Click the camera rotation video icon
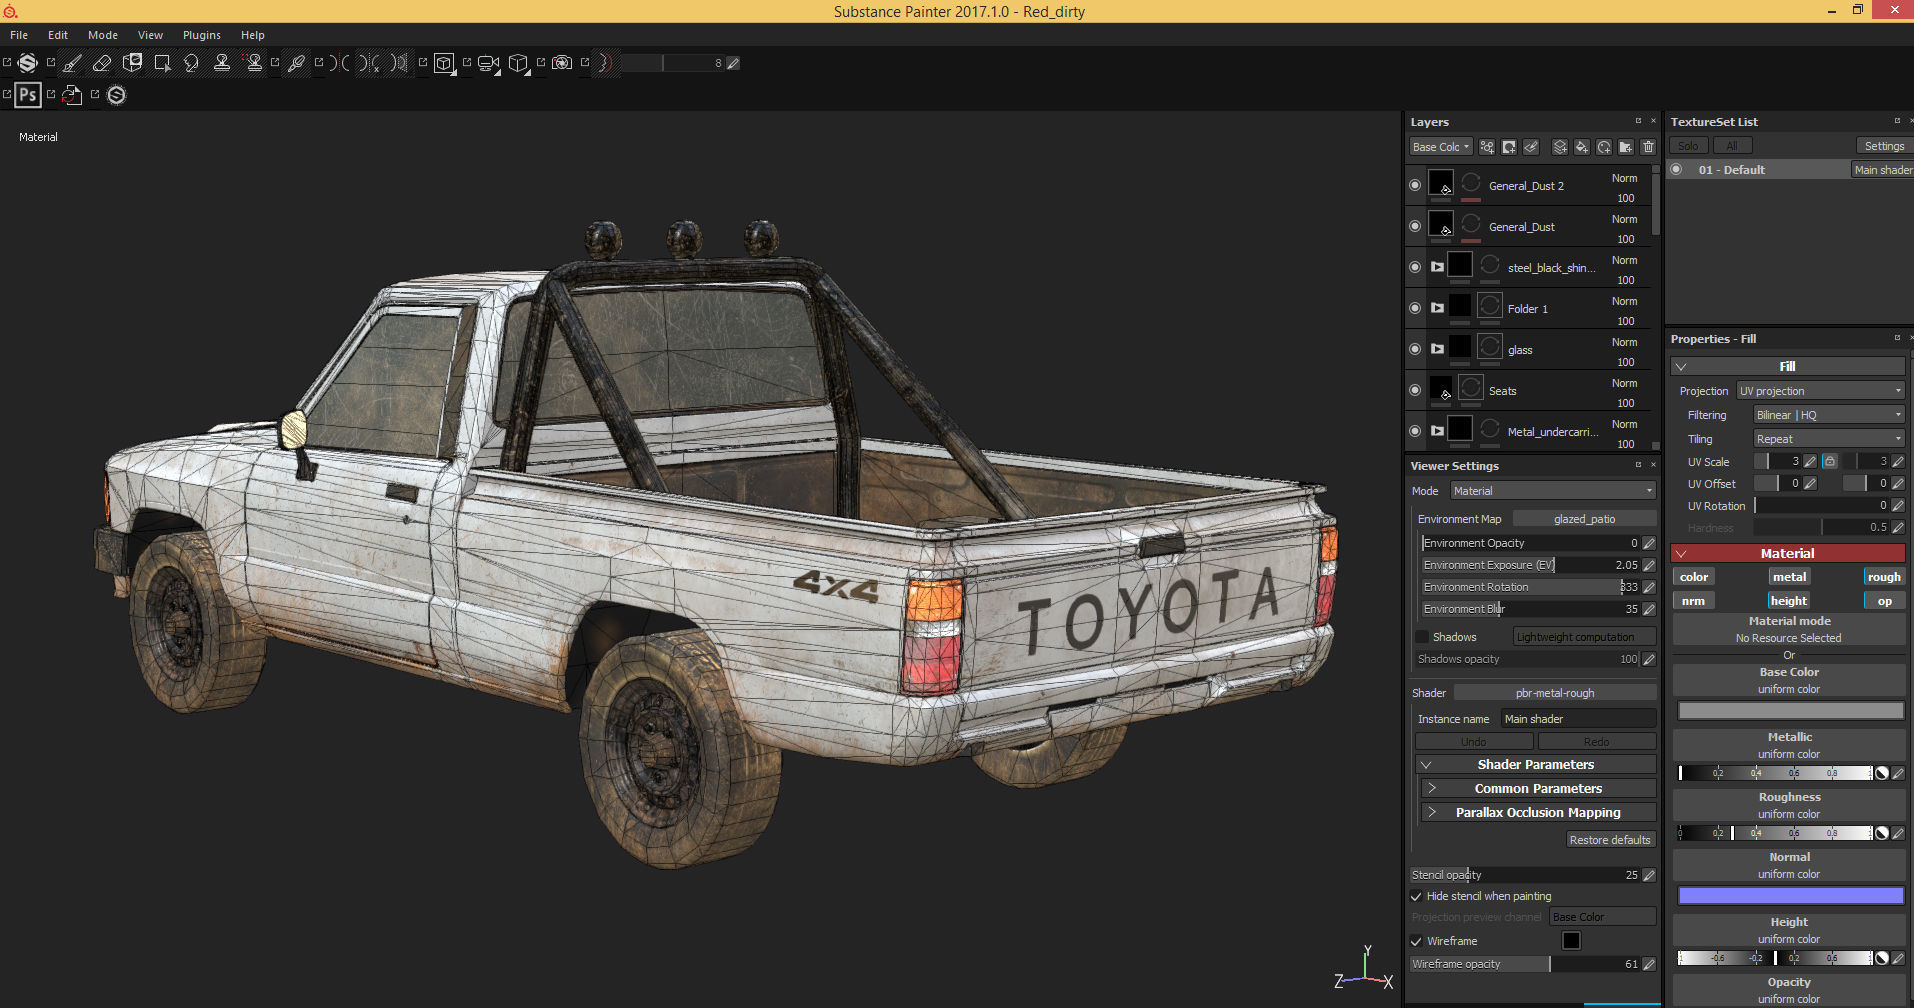This screenshot has width=1914, height=1008. pyautogui.click(x=488, y=63)
